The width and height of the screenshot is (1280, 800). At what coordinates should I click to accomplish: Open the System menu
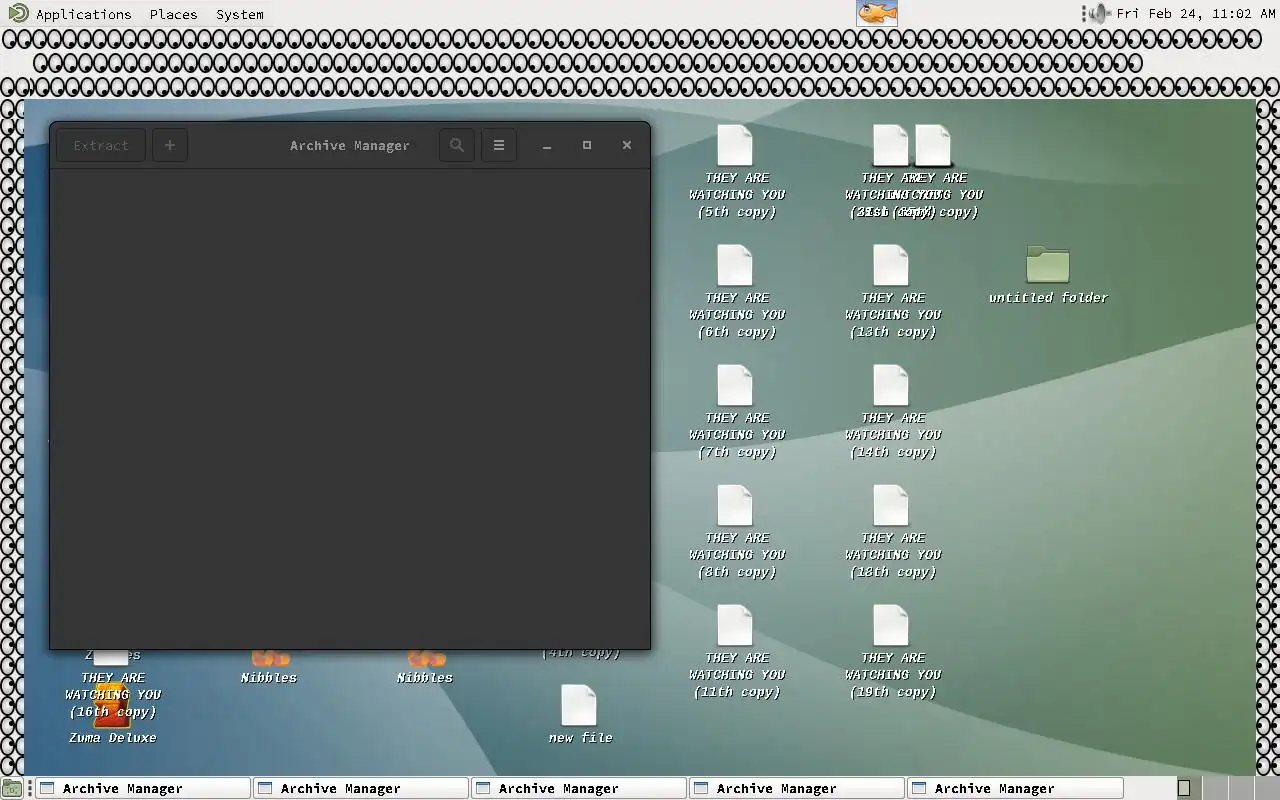click(x=240, y=14)
